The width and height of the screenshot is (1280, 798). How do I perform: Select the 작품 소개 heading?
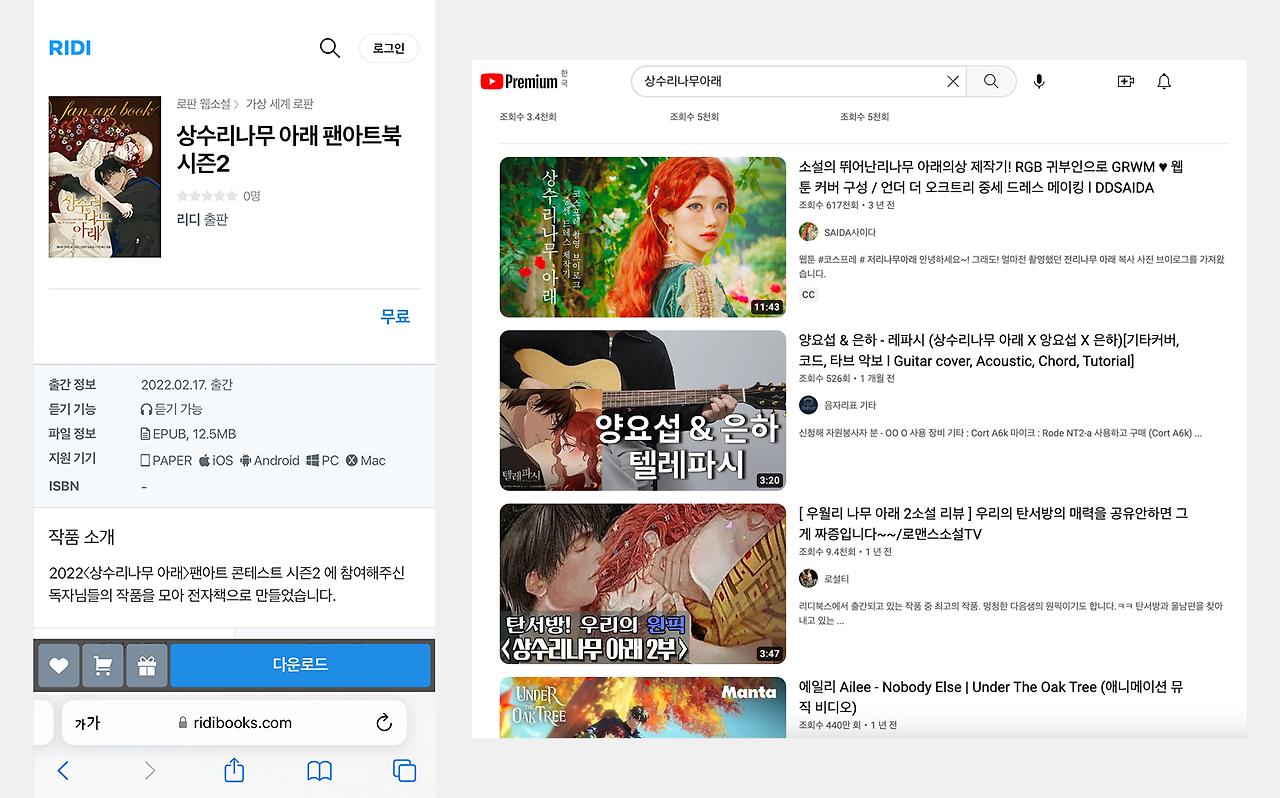(x=82, y=537)
